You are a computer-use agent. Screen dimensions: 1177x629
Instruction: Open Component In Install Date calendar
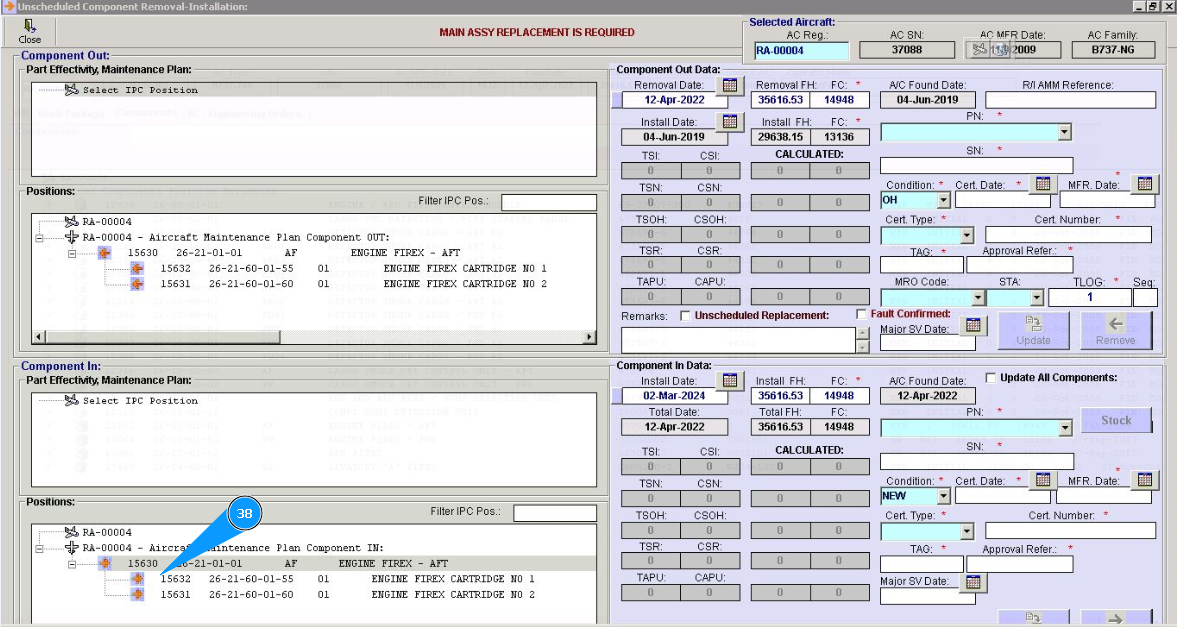pos(729,381)
